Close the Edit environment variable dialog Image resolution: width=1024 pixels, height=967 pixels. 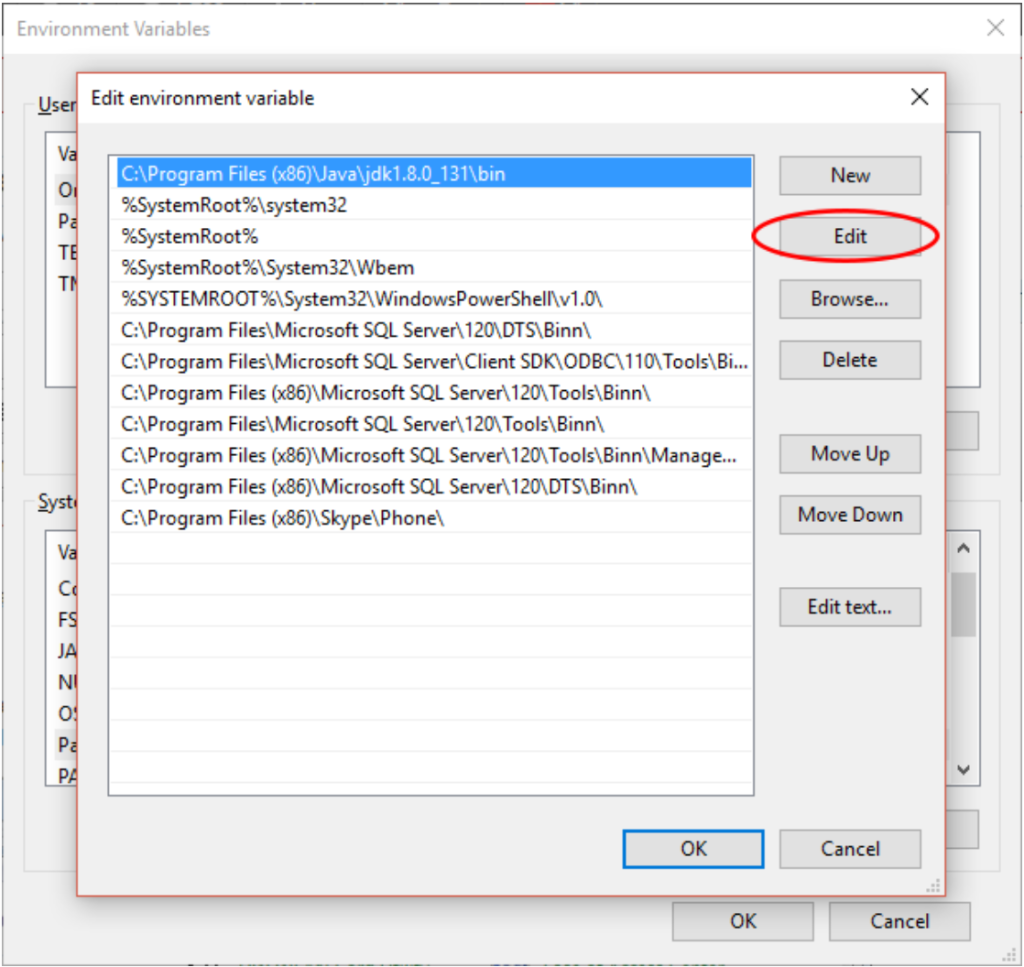point(919,97)
